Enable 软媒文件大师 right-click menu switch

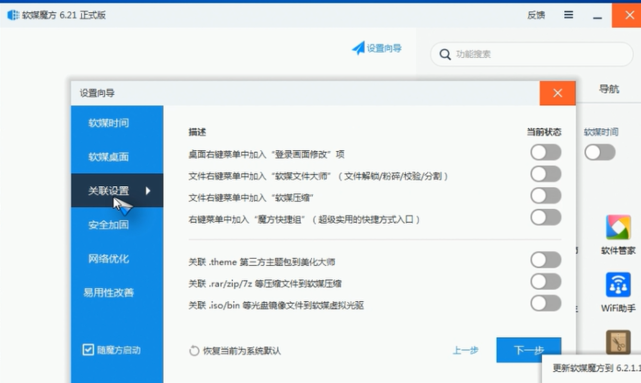click(546, 174)
